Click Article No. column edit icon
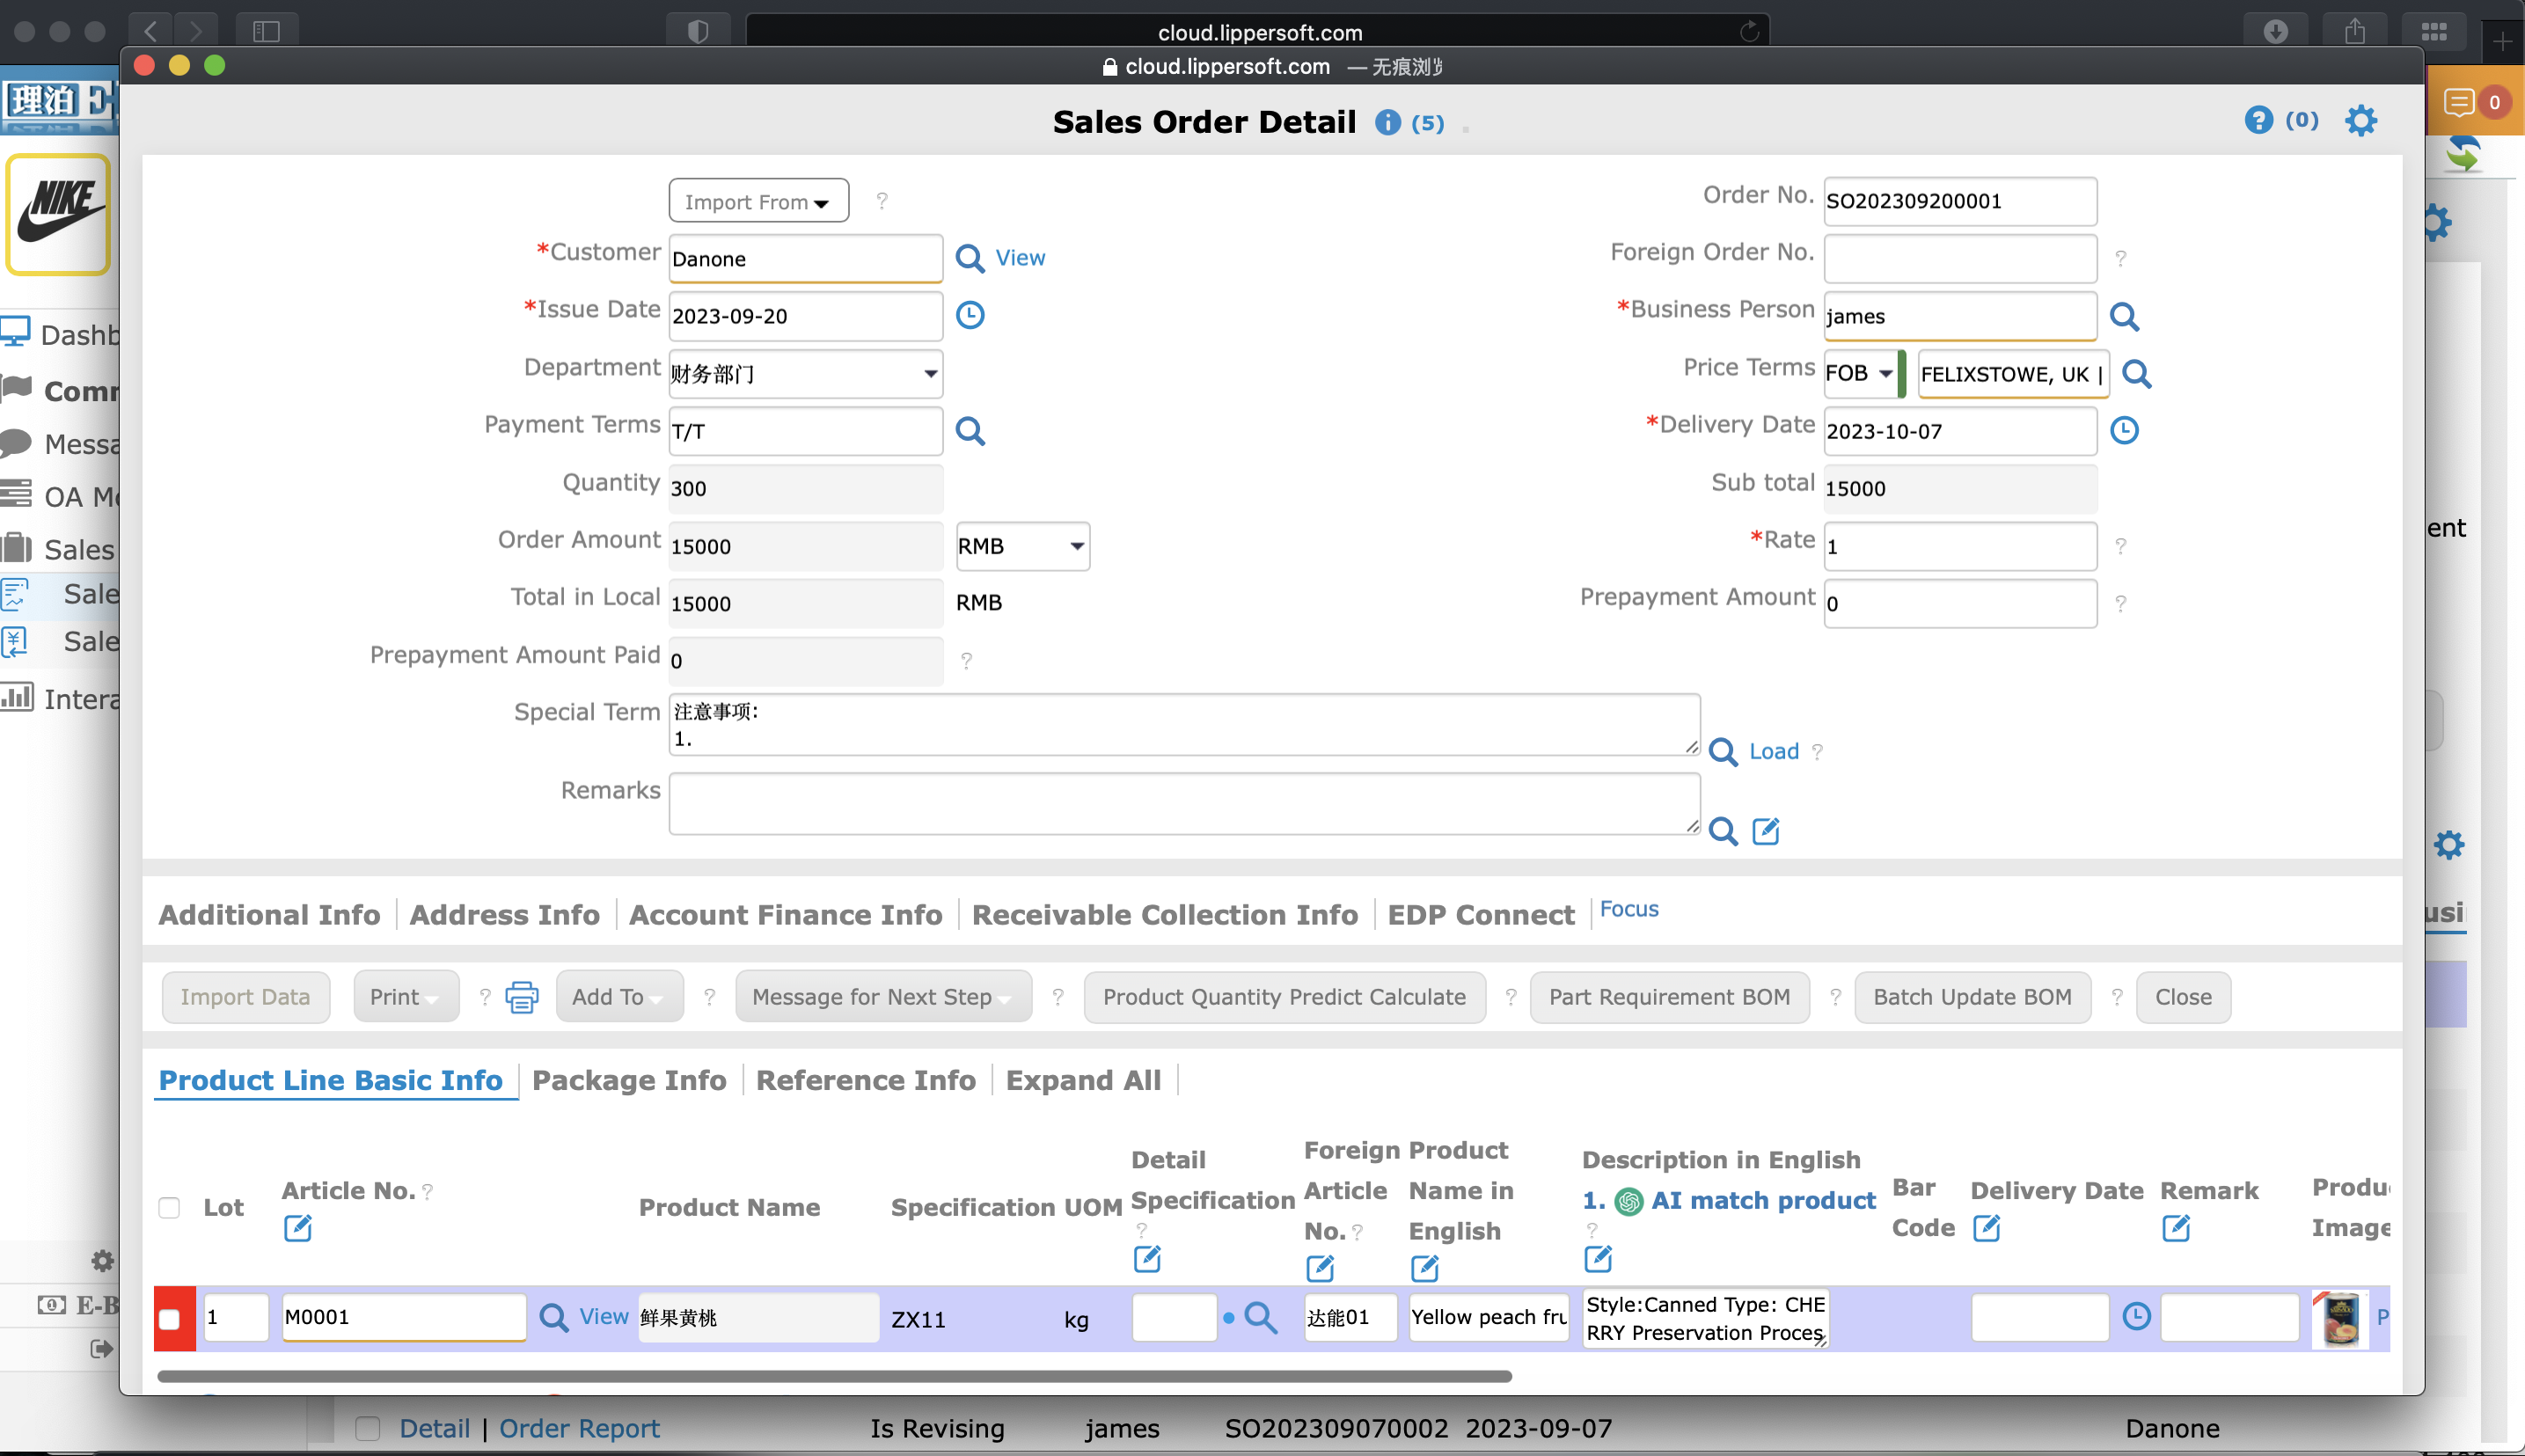Viewport: 2525px width, 1456px height. 297,1228
